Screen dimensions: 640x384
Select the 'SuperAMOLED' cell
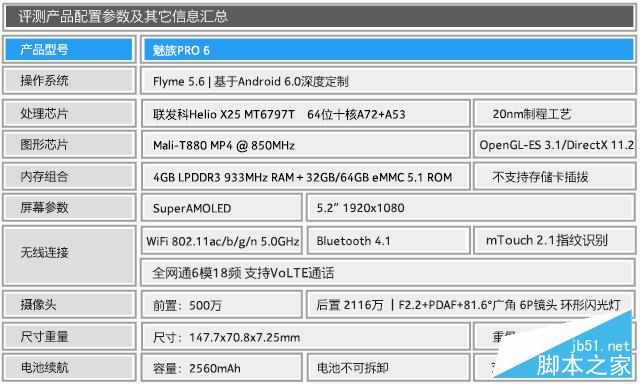point(222,208)
